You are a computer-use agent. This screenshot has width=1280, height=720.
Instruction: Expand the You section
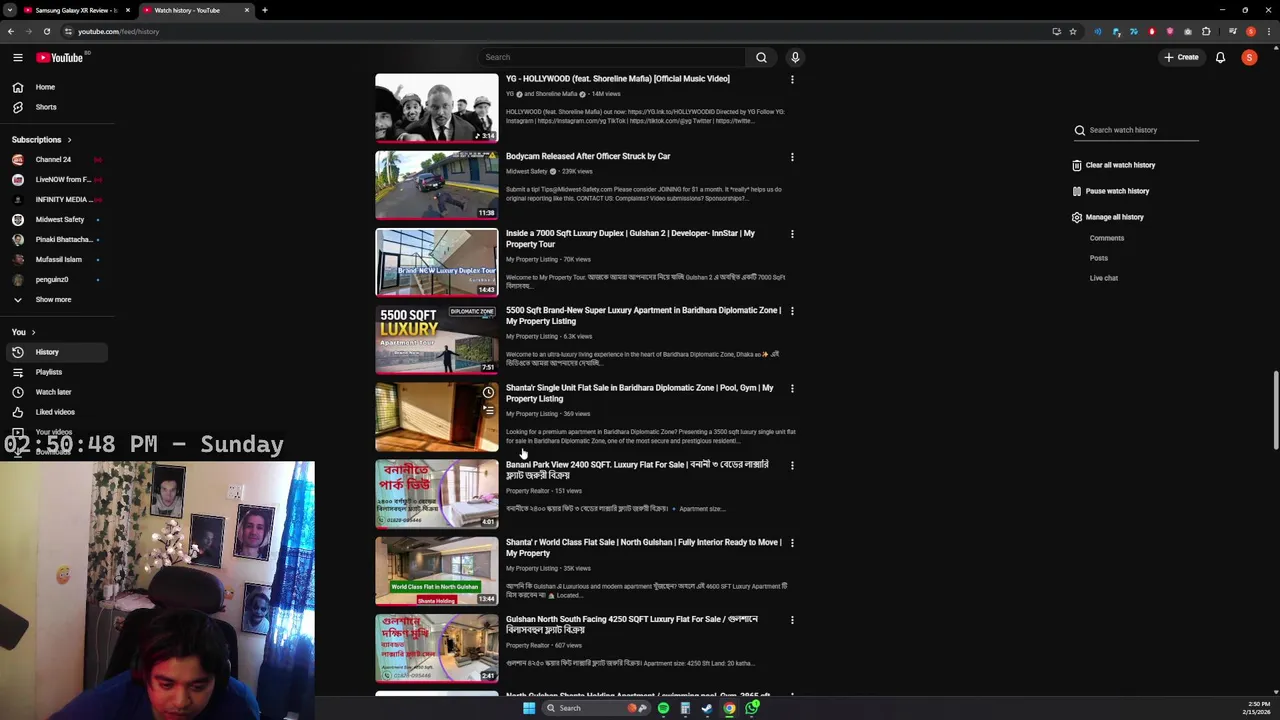[24, 332]
